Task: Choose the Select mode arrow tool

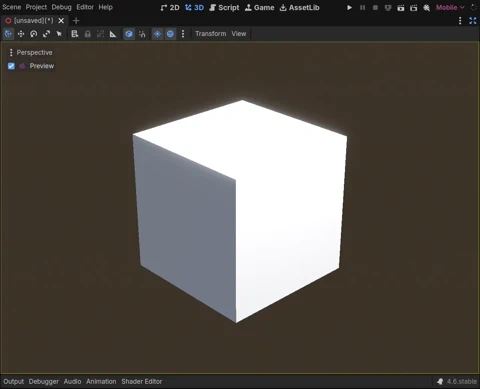Action: 59,34
